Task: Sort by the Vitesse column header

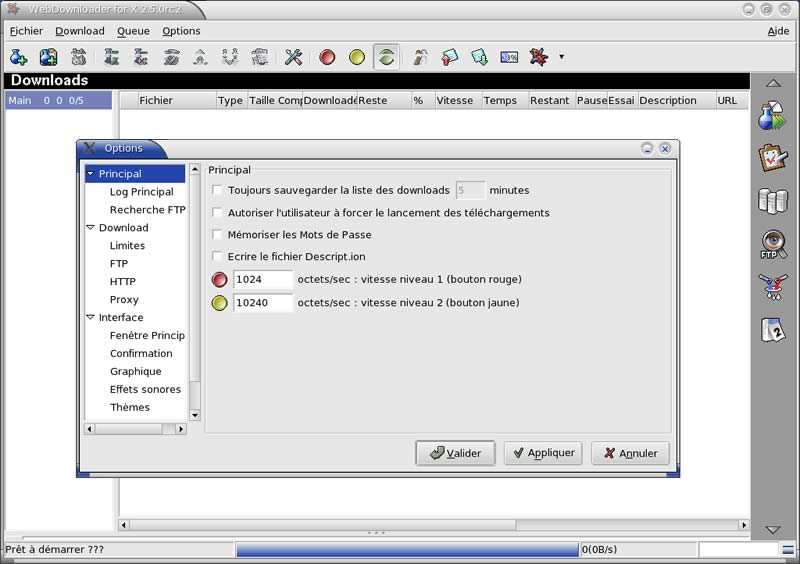Action: [458, 101]
